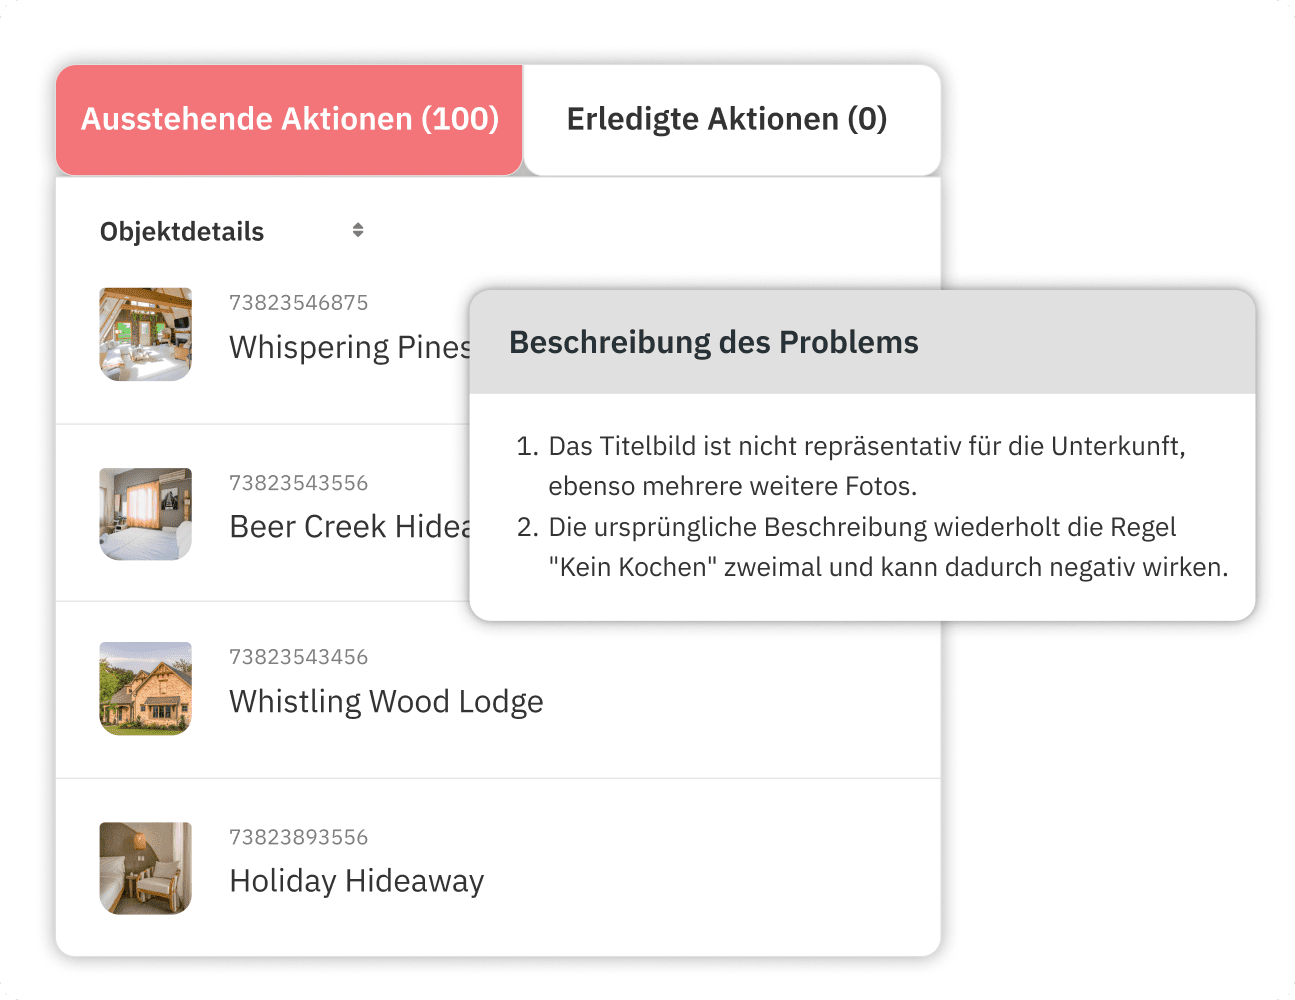Click the Whispering Pines attic interior image
1295x1000 pixels.
[x=145, y=334]
